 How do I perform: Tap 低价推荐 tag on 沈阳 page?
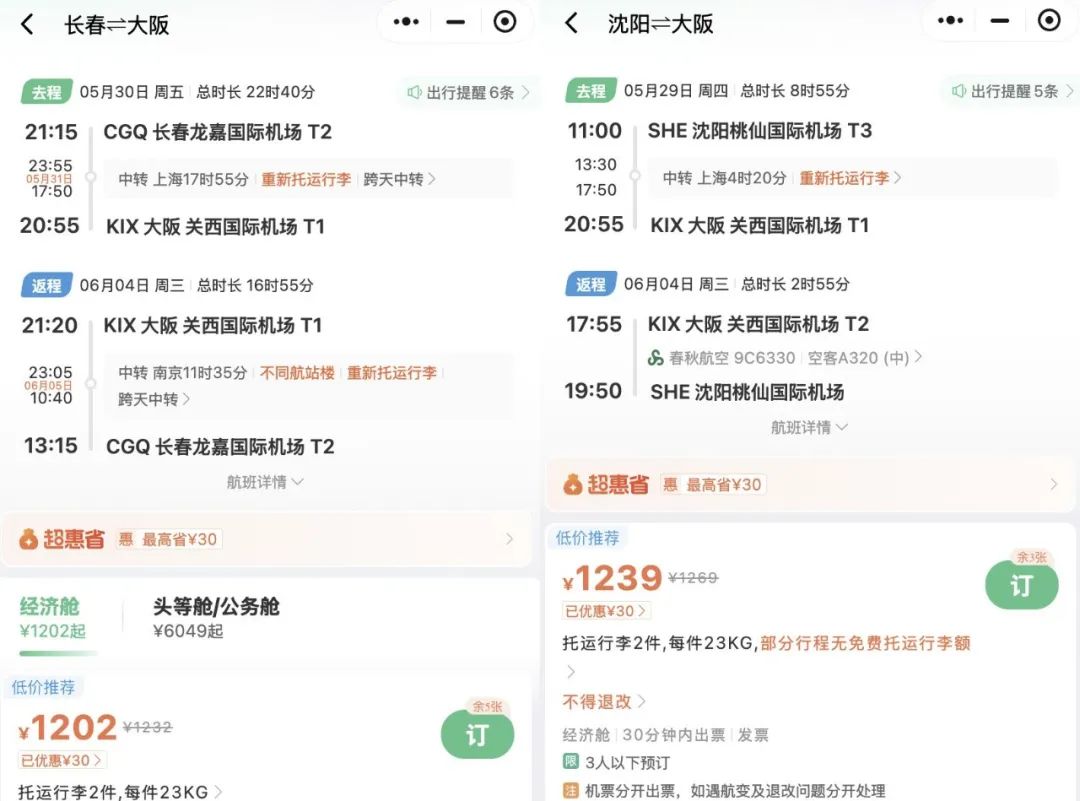coord(588,538)
